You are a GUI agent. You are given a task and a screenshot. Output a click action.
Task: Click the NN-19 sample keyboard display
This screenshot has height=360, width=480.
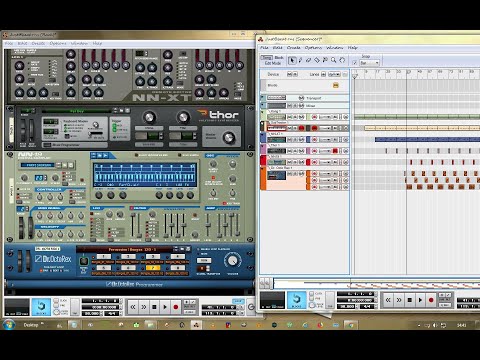(145, 175)
